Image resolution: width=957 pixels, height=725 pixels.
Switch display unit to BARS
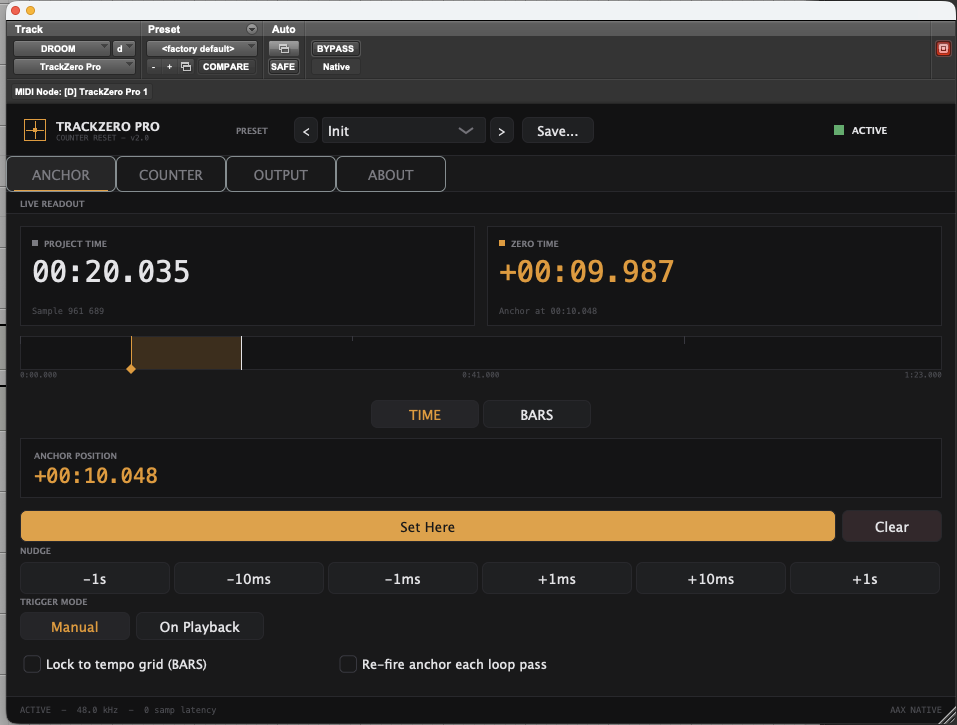coord(536,415)
